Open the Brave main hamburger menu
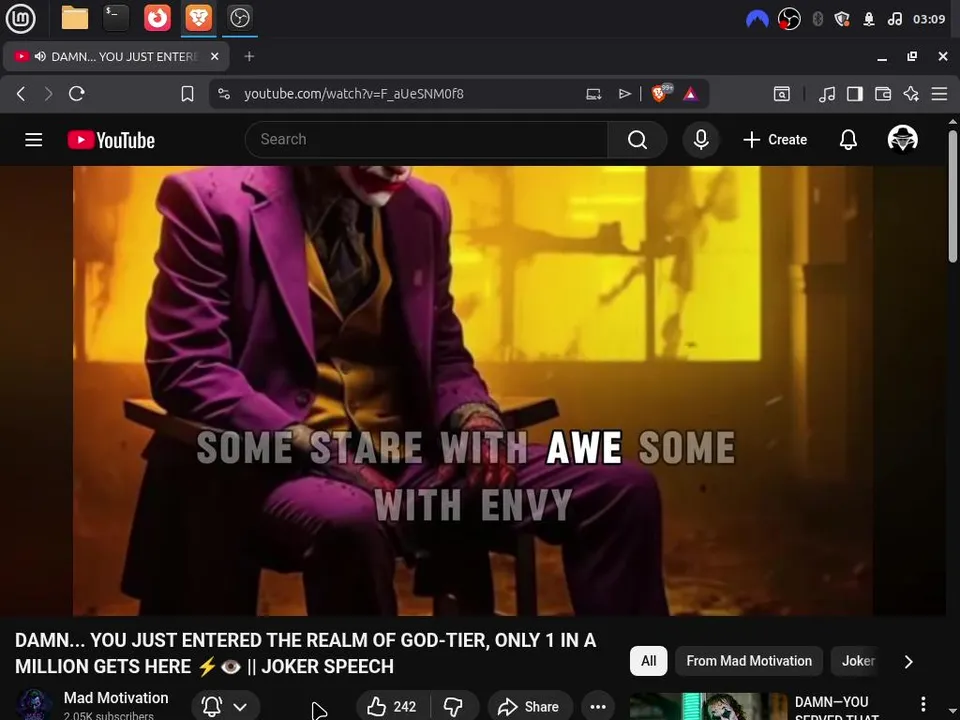960x720 pixels. [939, 94]
